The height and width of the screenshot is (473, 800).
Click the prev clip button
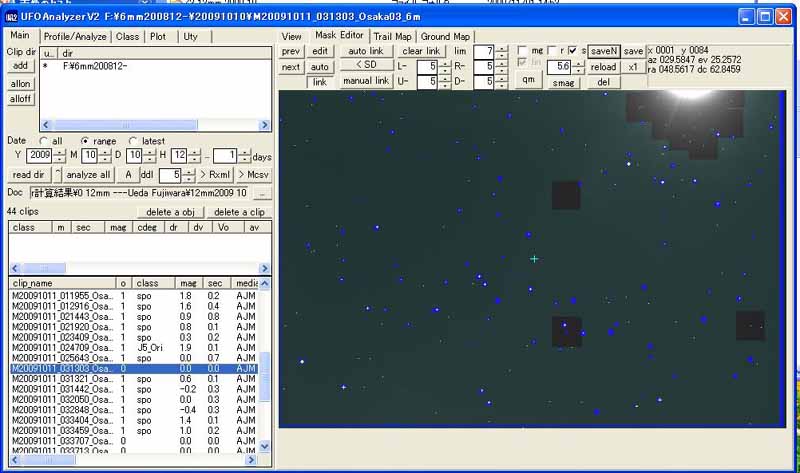(290, 51)
